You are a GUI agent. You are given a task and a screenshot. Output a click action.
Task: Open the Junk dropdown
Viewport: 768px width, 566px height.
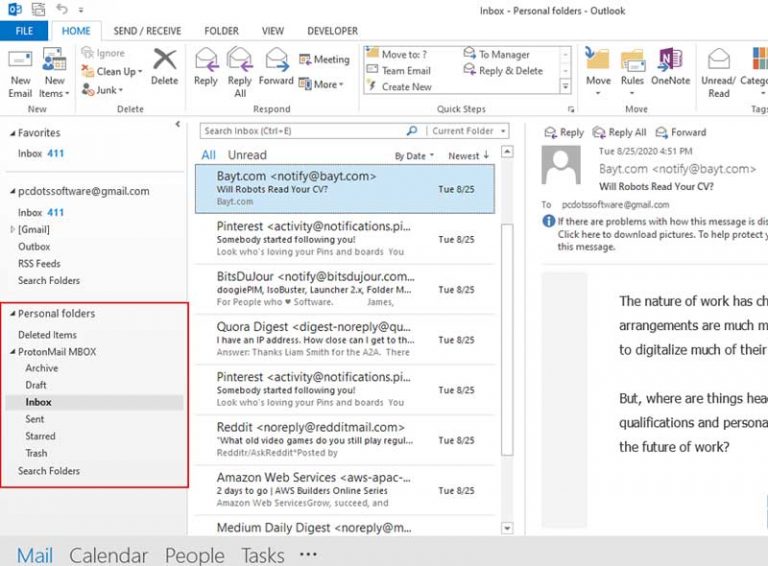click(x=102, y=90)
